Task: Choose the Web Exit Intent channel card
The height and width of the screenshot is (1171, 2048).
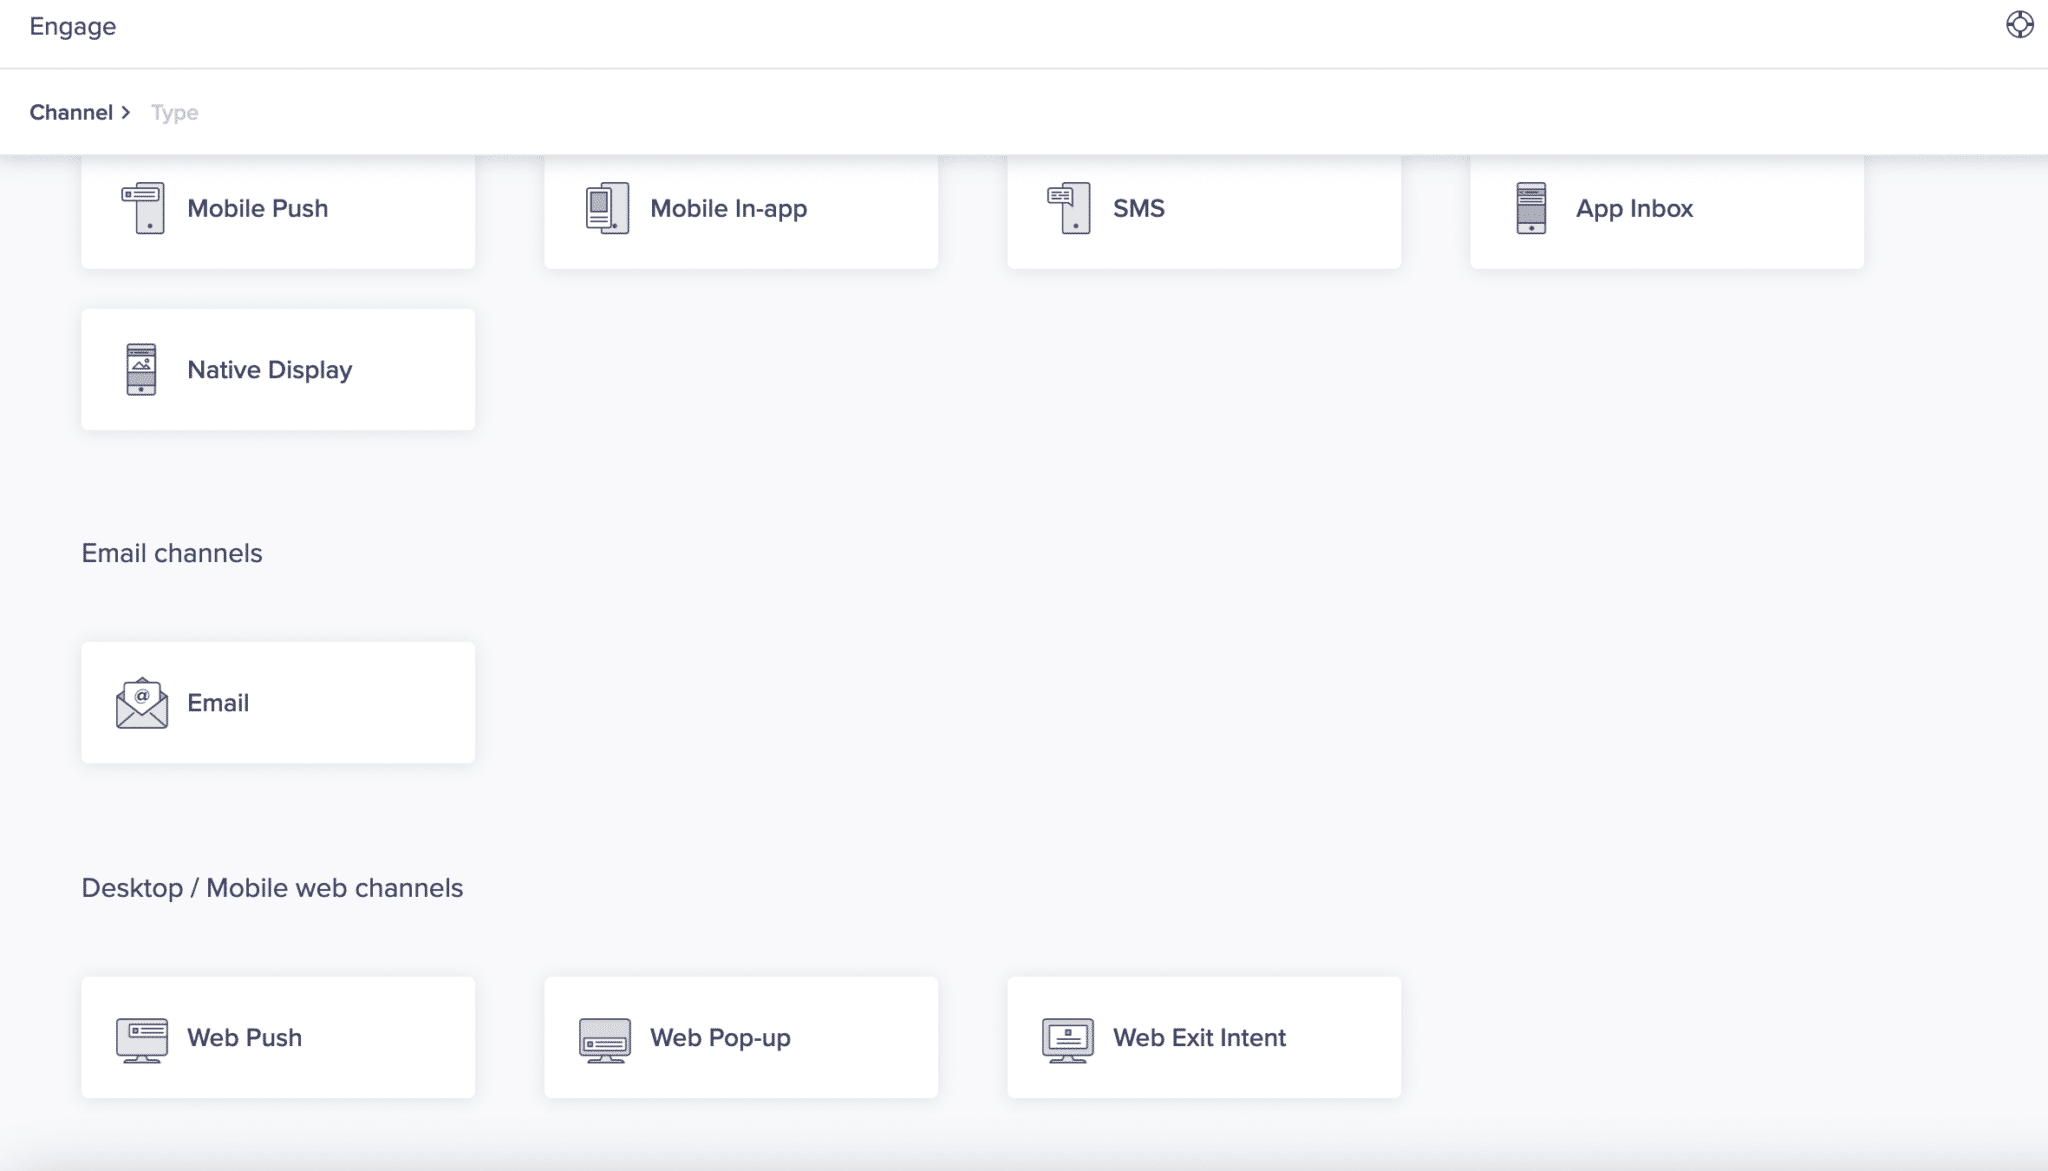Action: (x=1204, y=1037)
